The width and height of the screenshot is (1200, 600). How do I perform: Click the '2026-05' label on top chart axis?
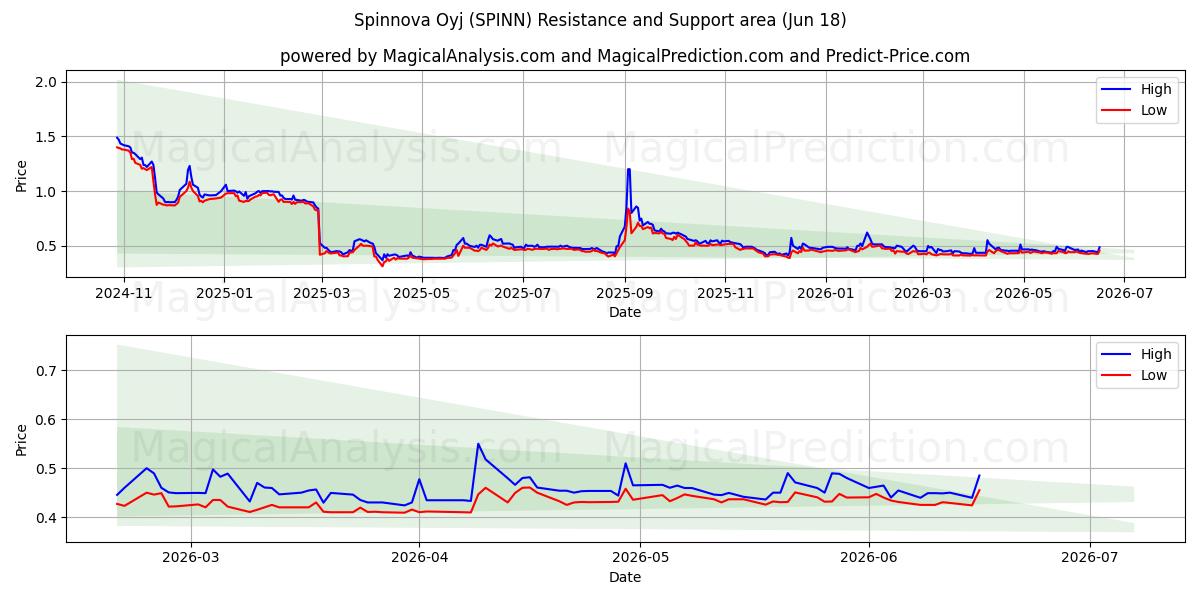click(1024, 293)
